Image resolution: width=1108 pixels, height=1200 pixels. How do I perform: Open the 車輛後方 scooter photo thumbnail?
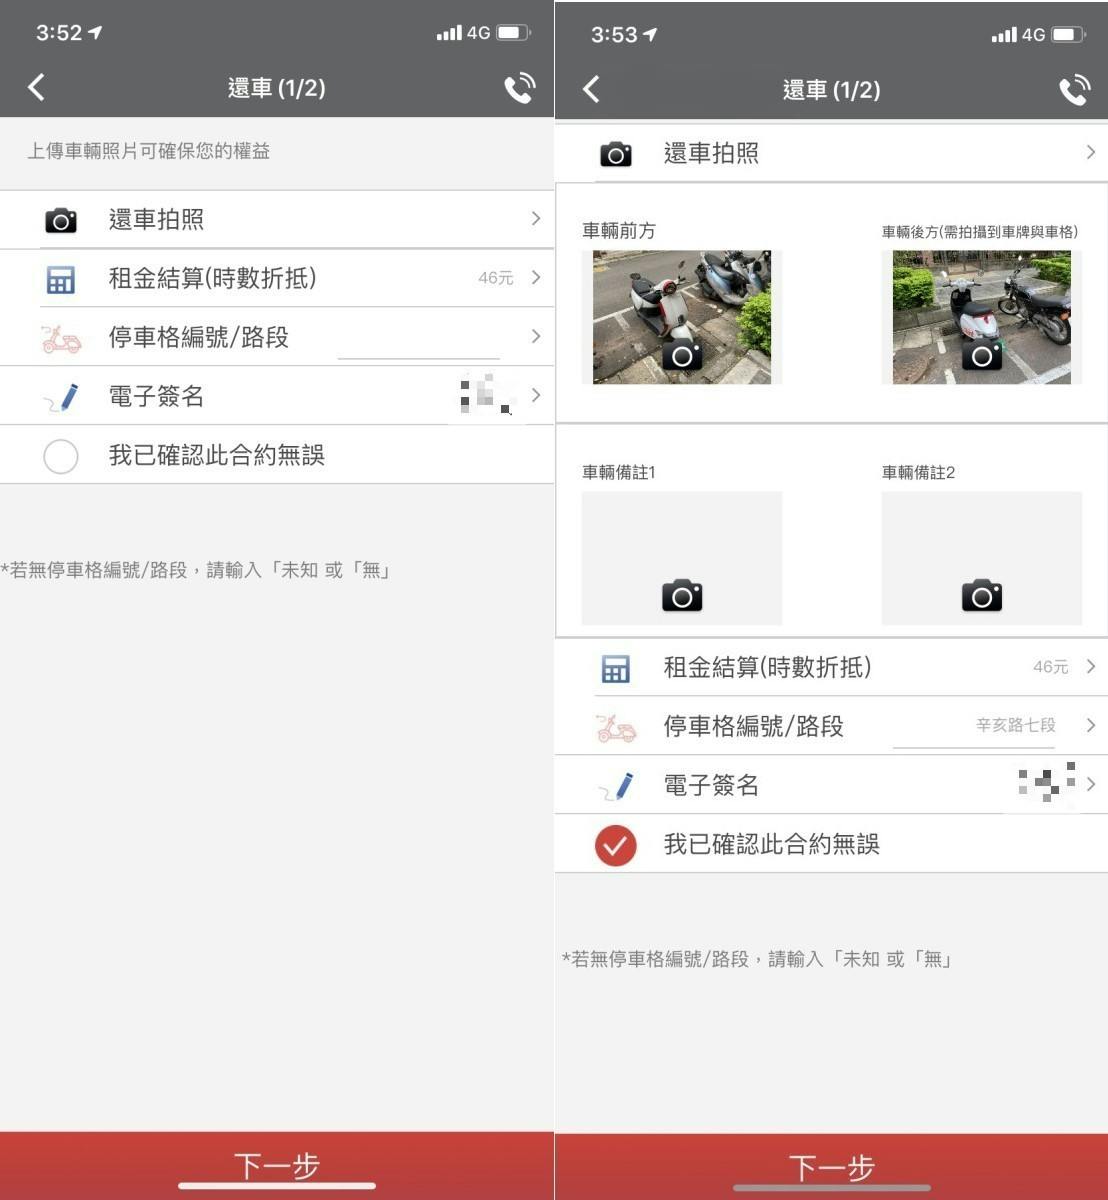click(x=982, y=317)
